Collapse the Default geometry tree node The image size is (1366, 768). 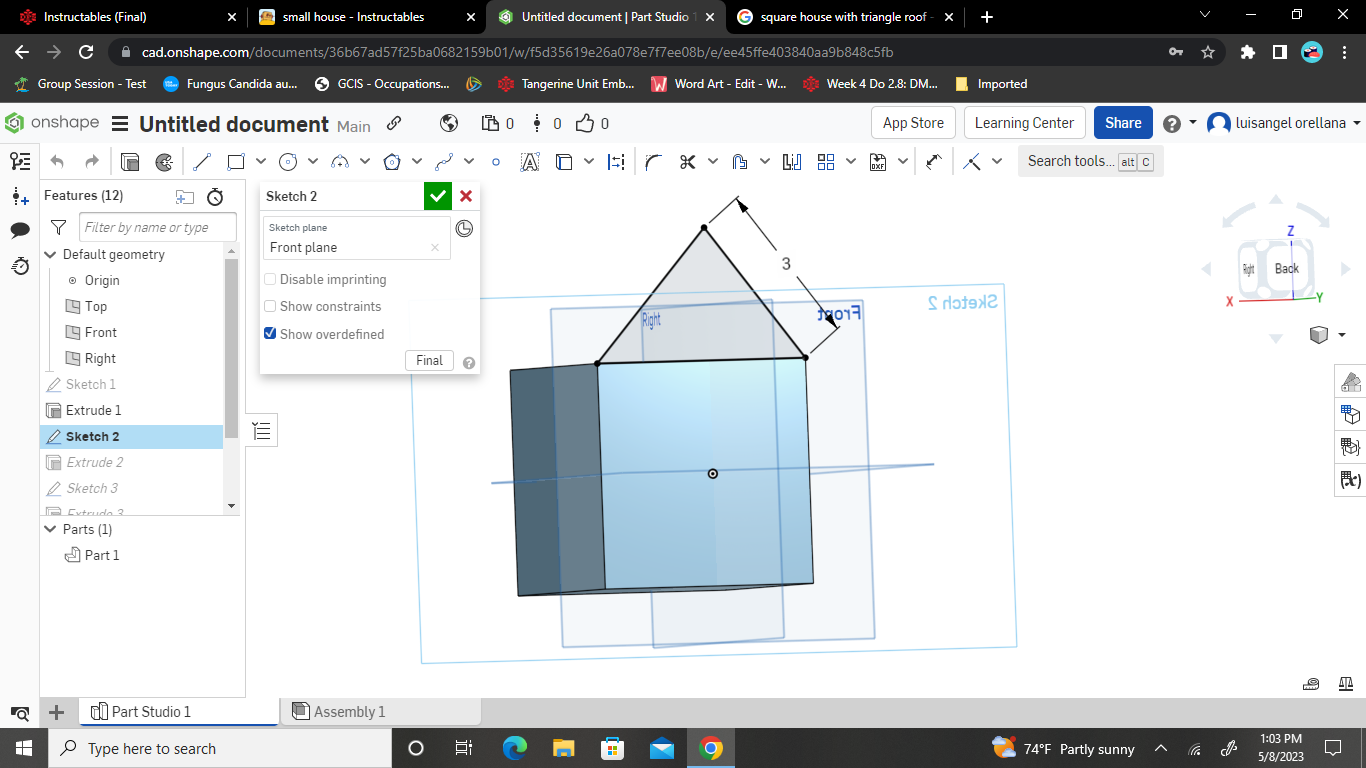[50, 254]
